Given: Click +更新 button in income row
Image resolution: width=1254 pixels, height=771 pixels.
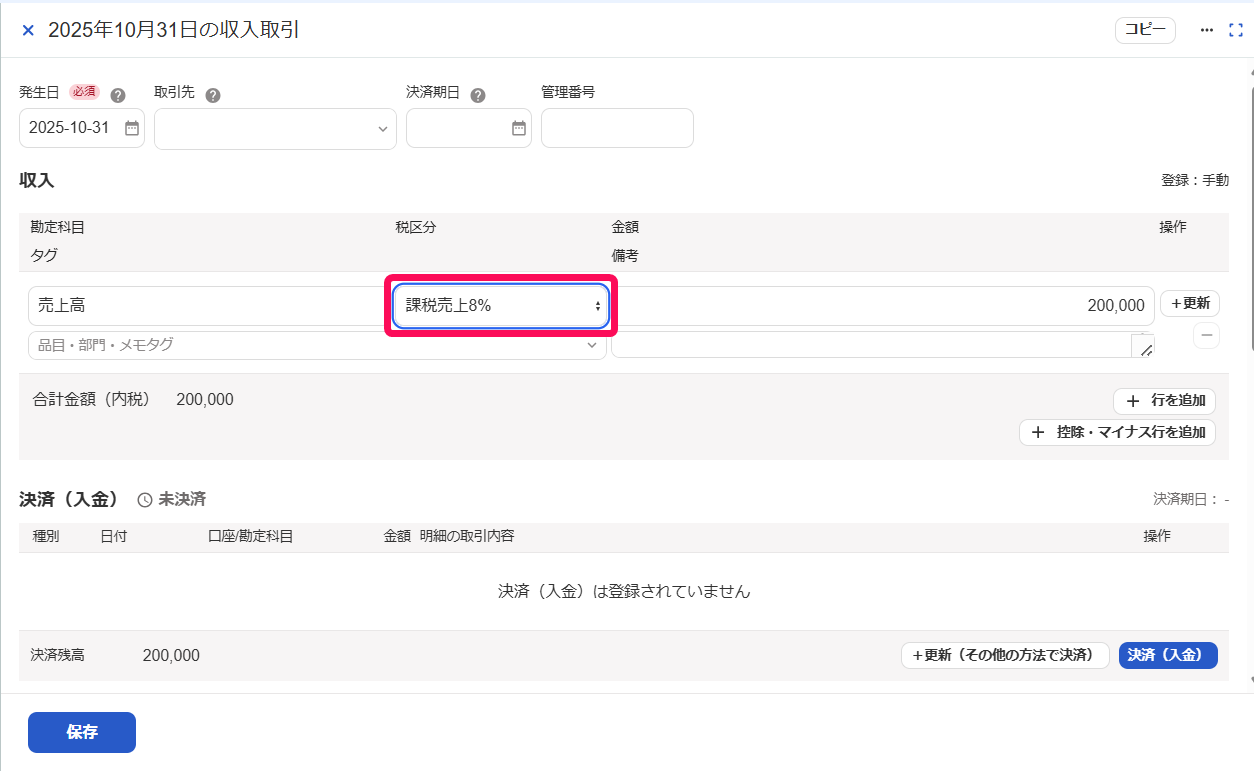Looking at the screenshot, I should [1190, 303].
